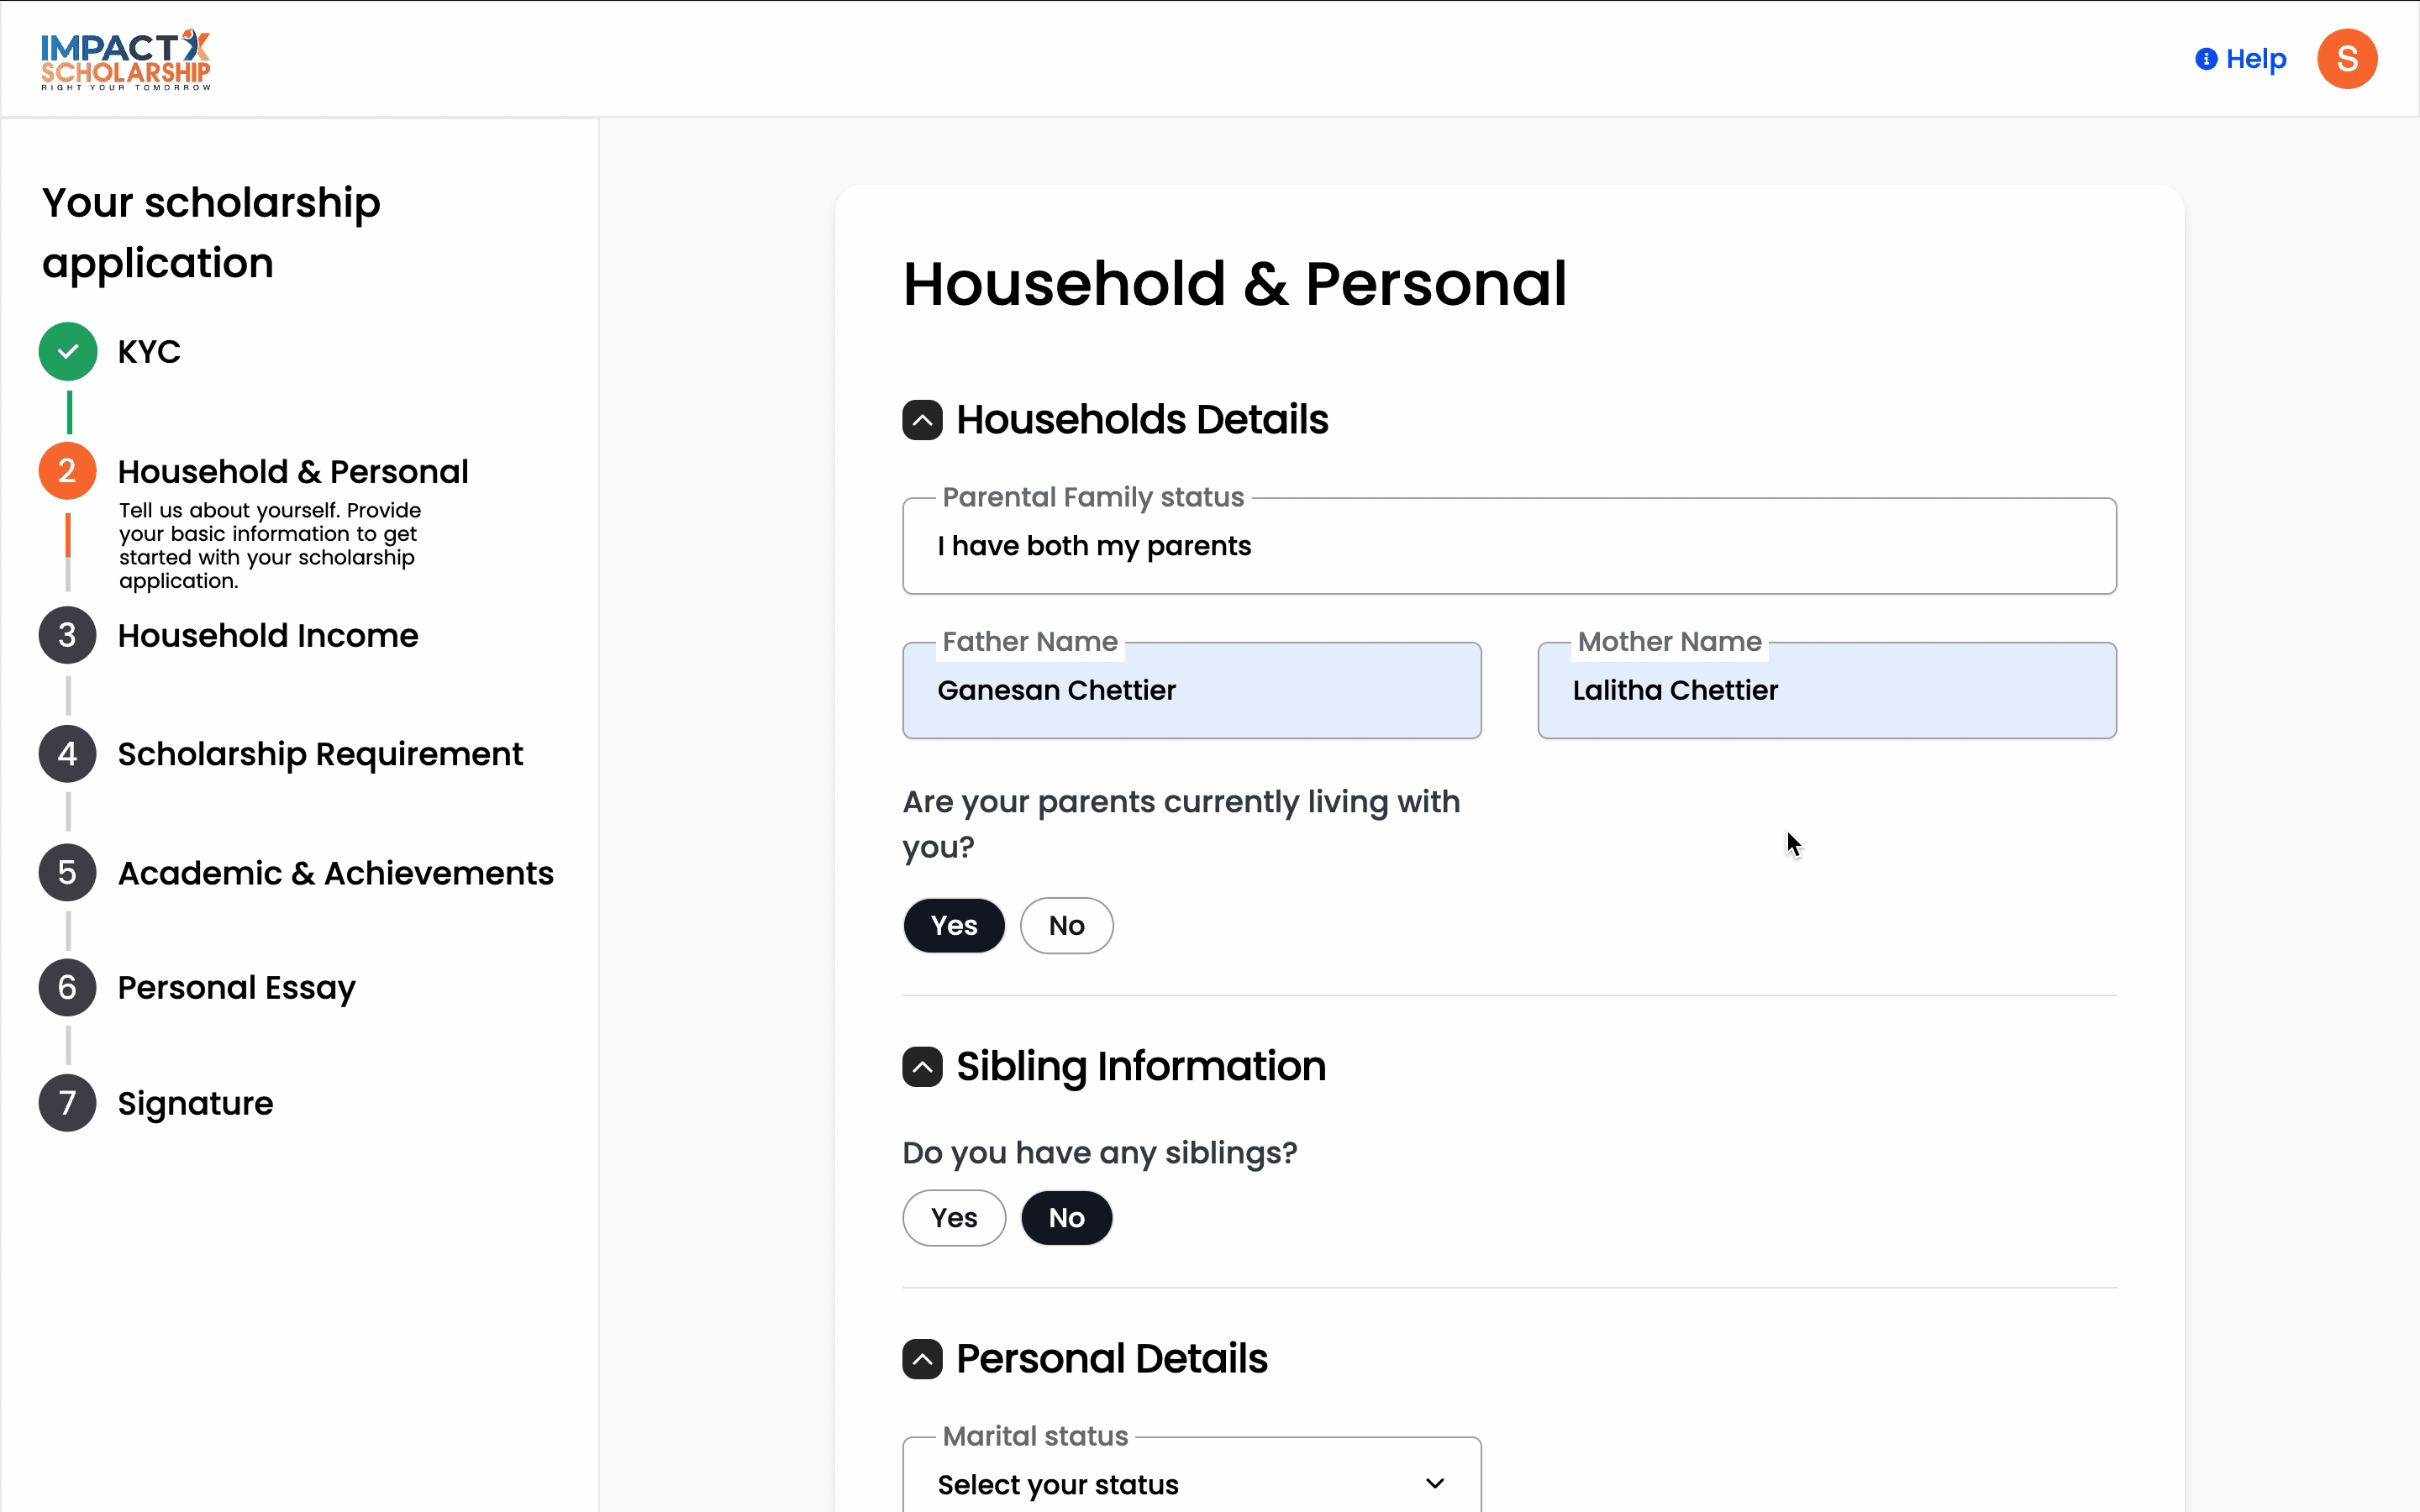
Task: Click the step 6 circle icon
Action: (68, 988)
